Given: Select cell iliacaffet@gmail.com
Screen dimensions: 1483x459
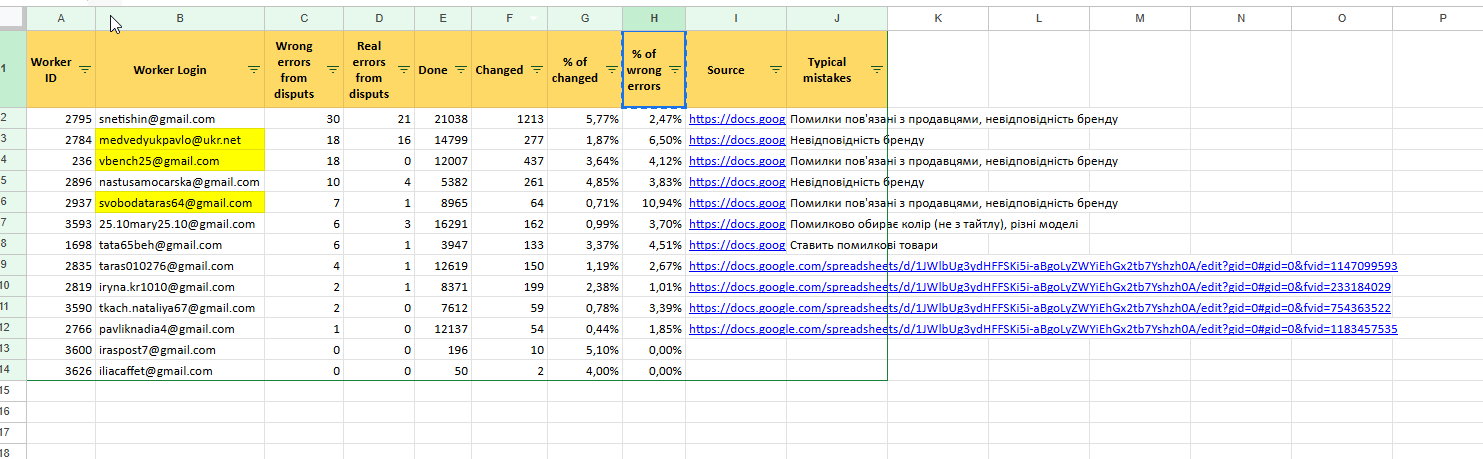Looking at the screenshot, I should point(180,371).
